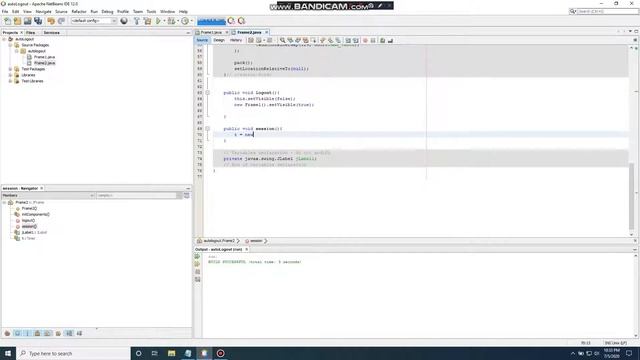Collapse the Logout method code fold
The image size is (640, 360).
tap(207, 93)
